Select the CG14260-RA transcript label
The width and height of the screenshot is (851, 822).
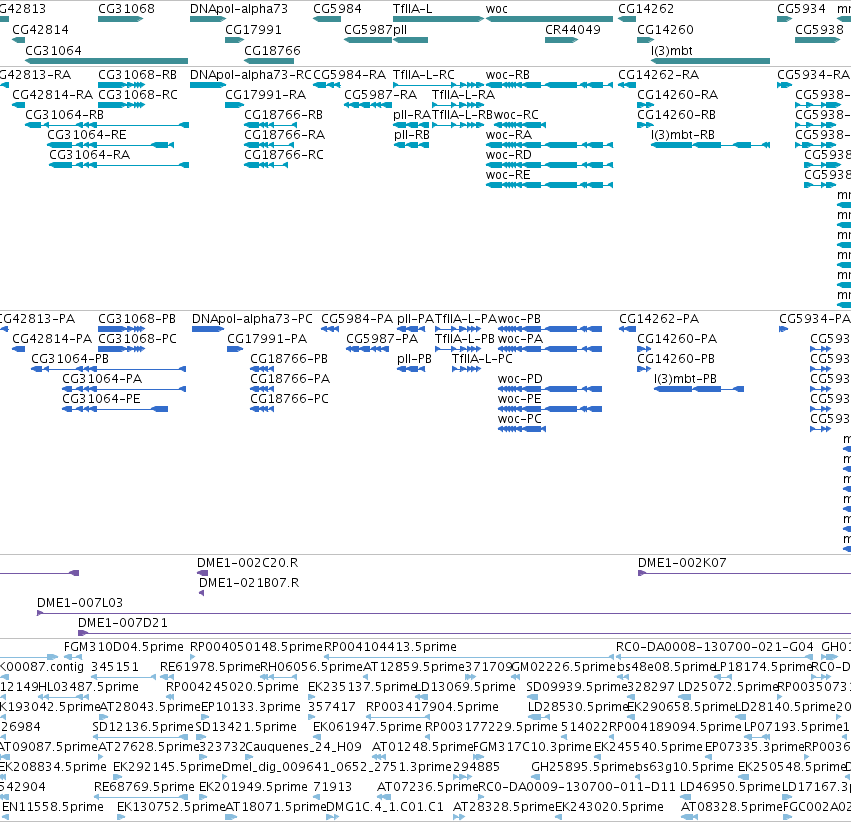[677, 94]
